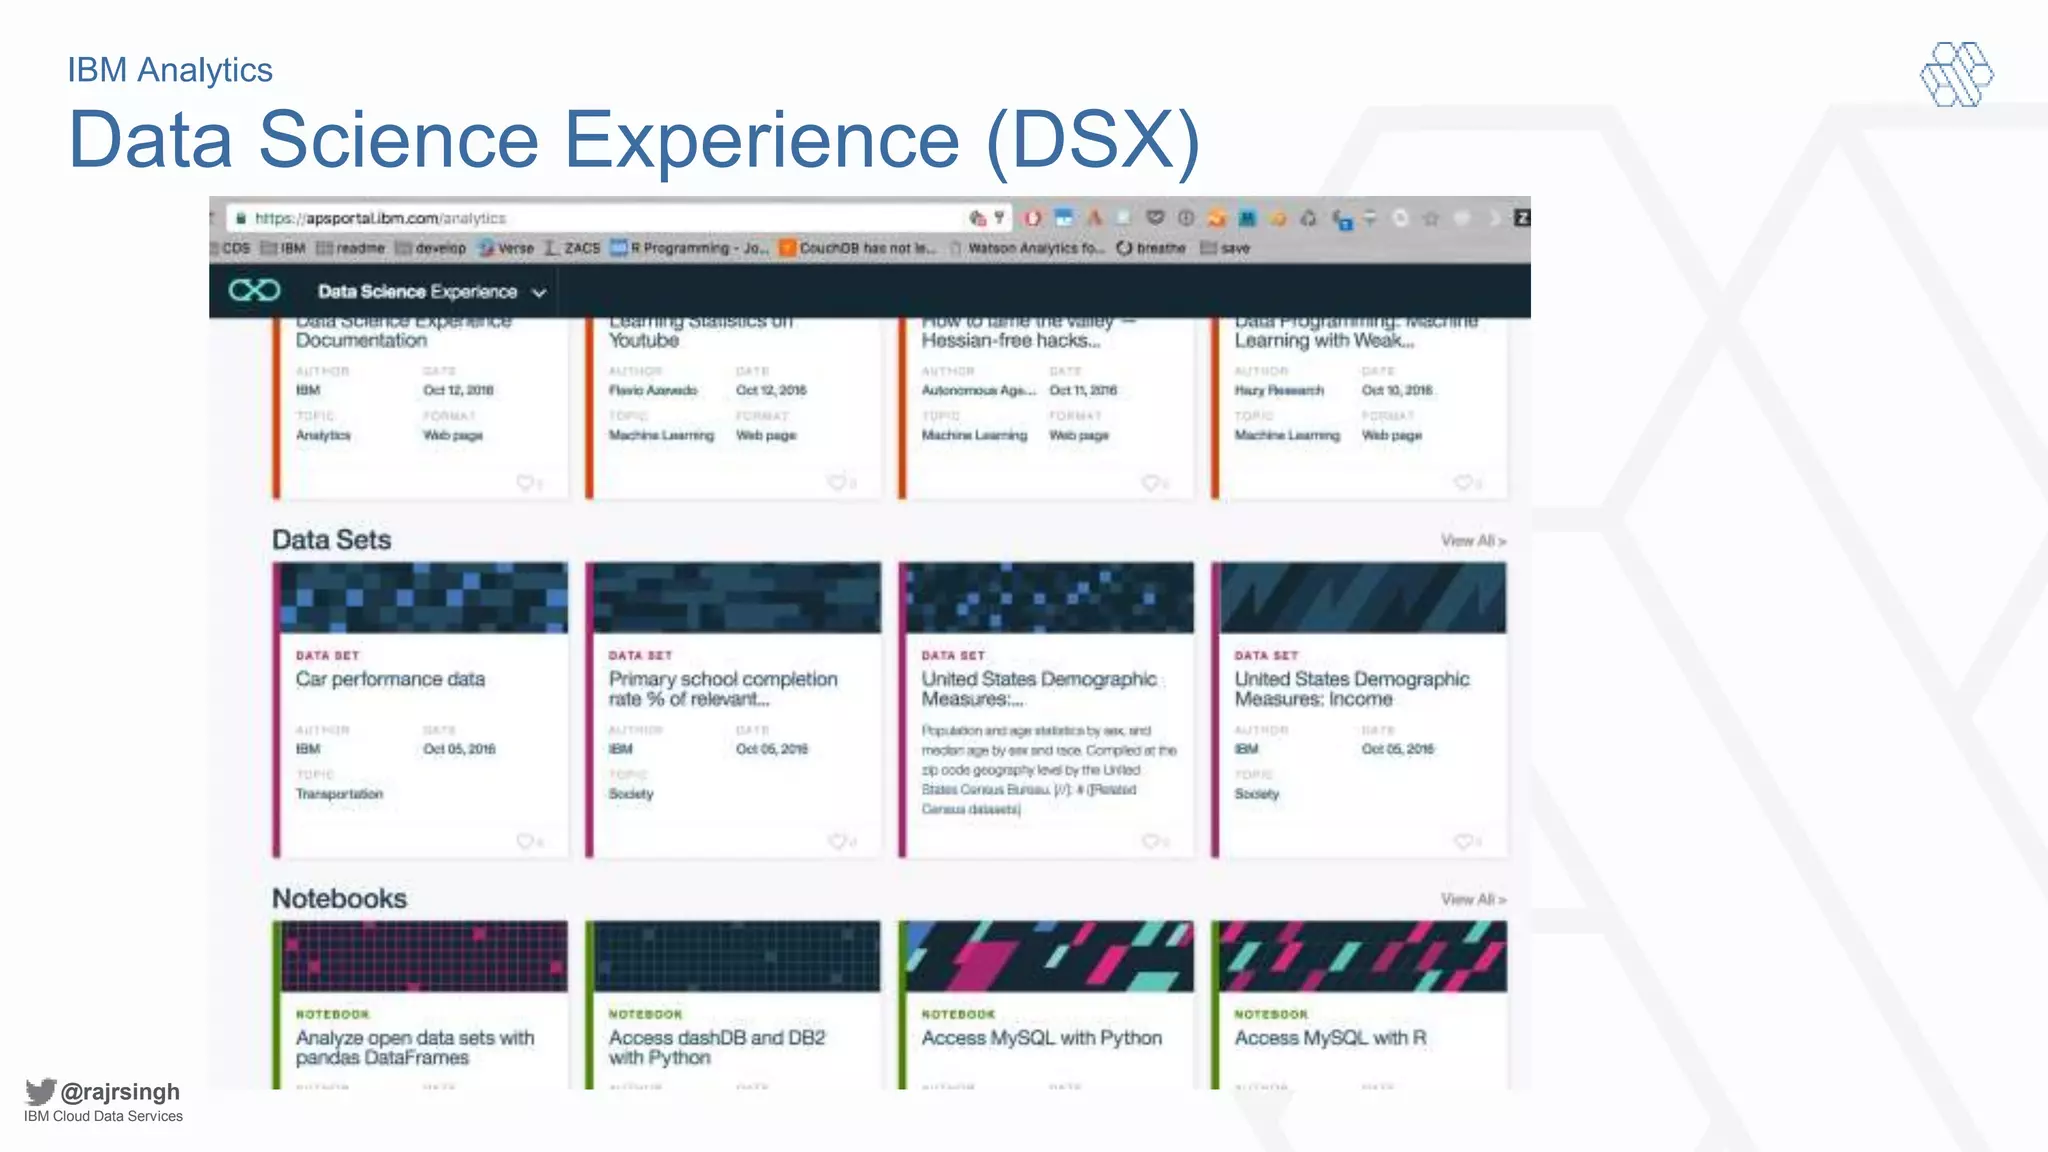
Task: Click the Analyze open data sets notebook thumbnail
Action: [423, 956]
